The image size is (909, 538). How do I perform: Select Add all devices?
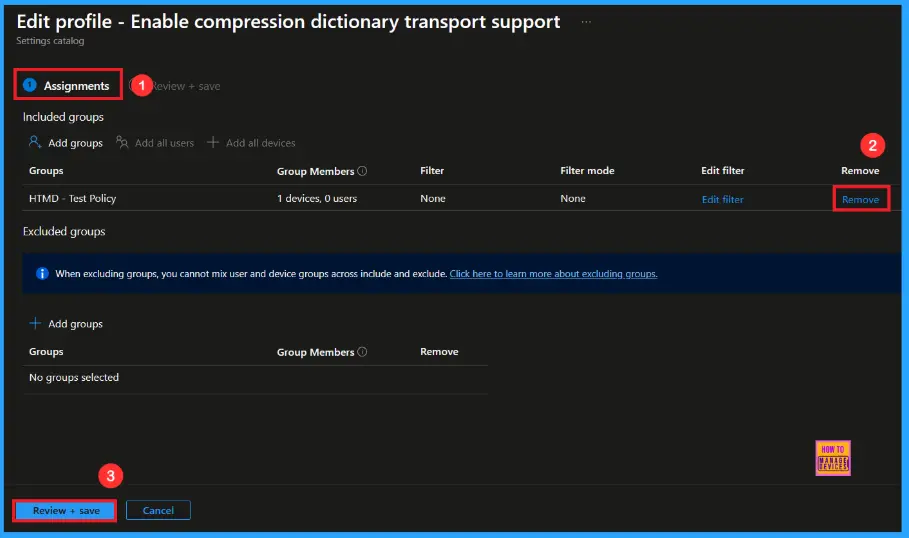pyautogui.click(x=261, y=143)
